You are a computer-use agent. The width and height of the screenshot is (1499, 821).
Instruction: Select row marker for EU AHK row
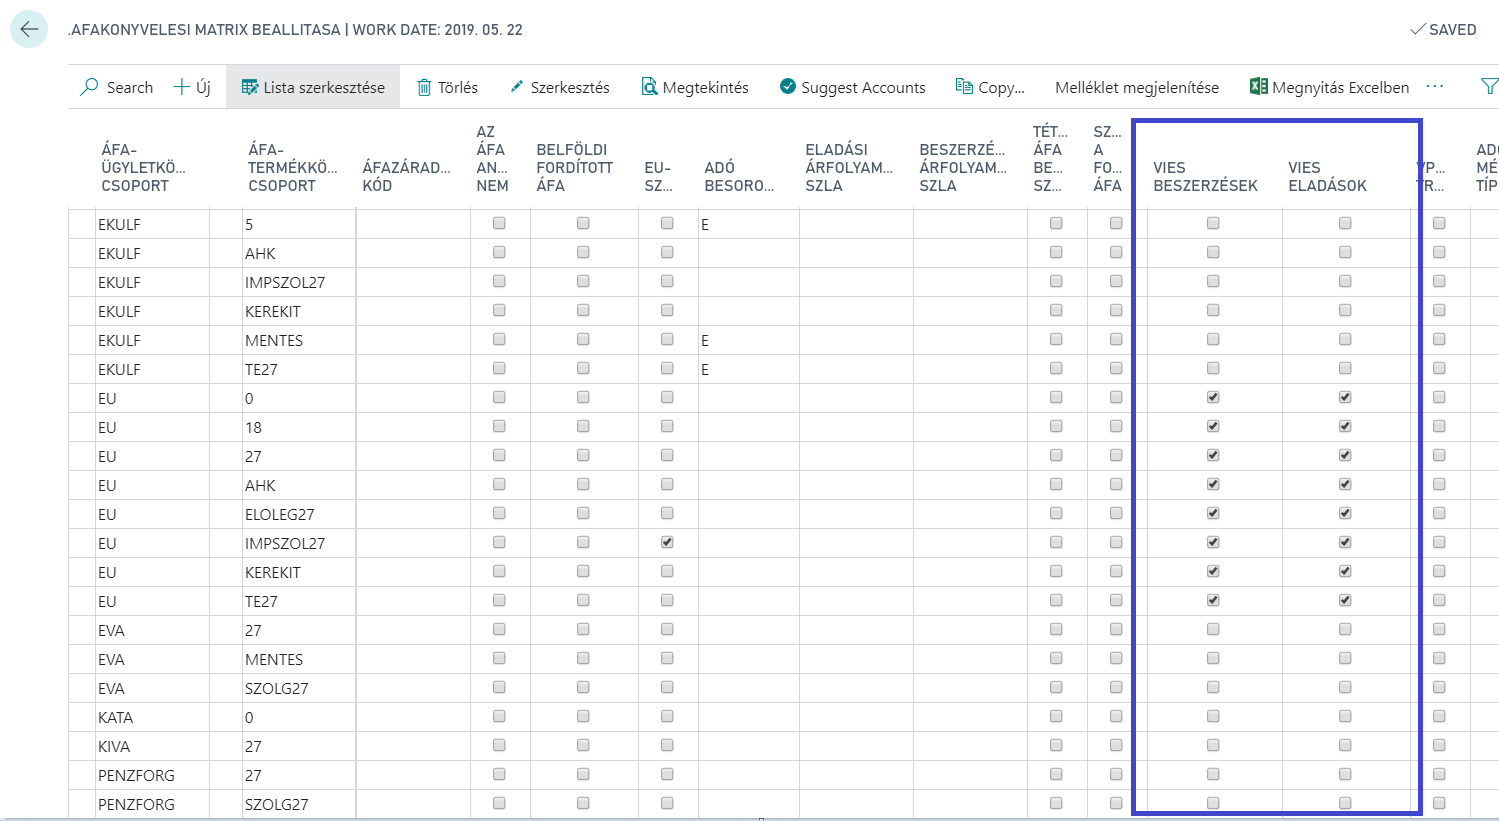pos(82,485)
